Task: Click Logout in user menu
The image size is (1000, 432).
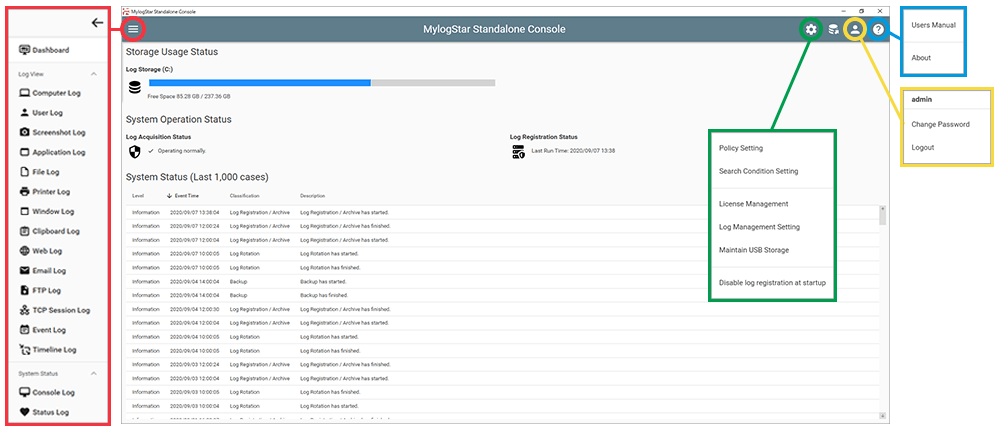Action: (923, 147)
